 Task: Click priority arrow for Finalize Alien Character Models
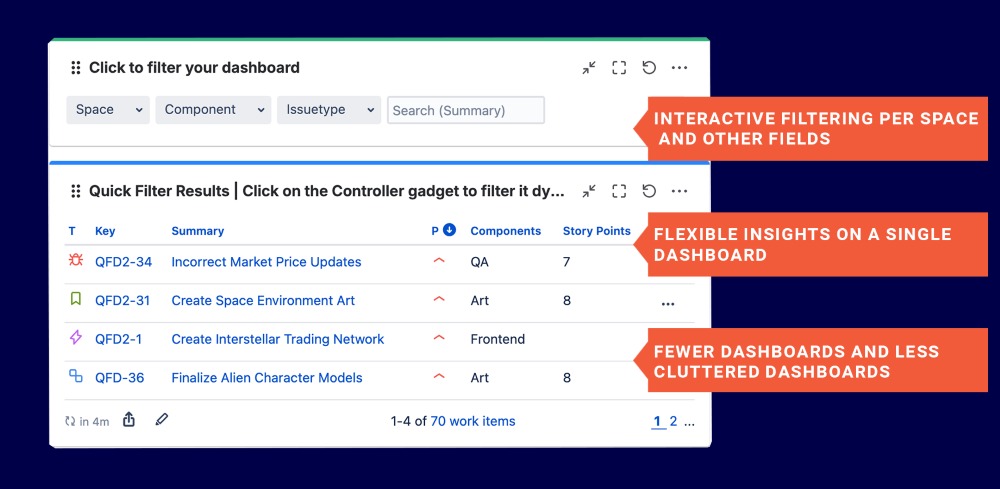pos(439,377)
